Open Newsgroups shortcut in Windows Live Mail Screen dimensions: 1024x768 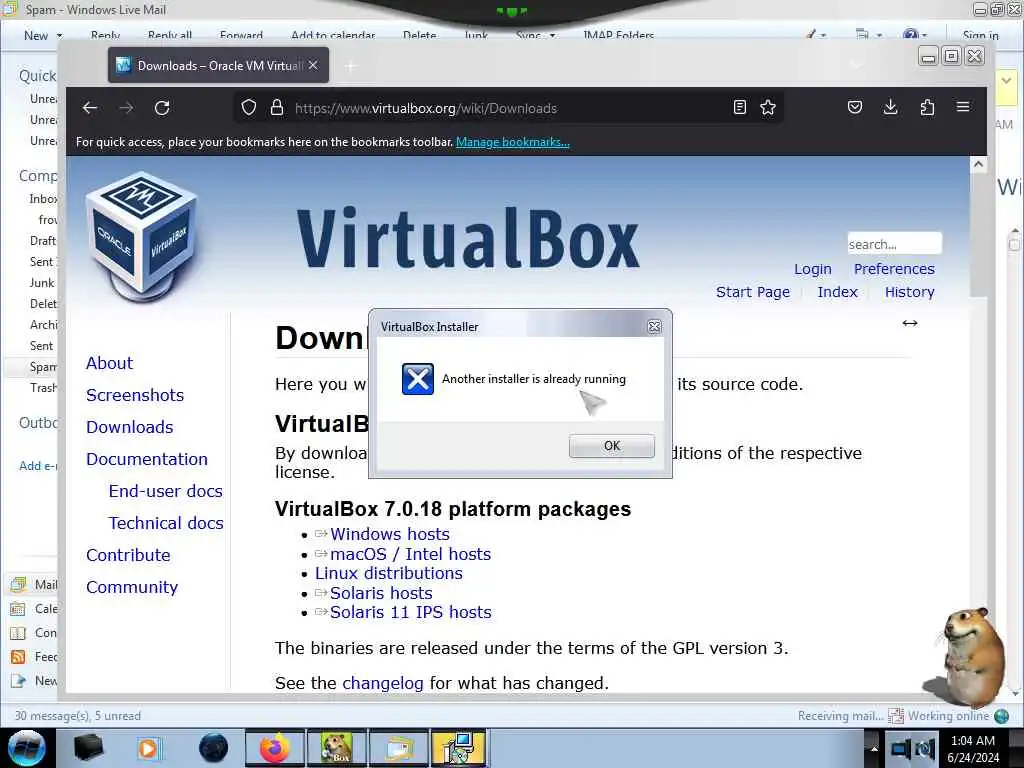coord(34,681)
